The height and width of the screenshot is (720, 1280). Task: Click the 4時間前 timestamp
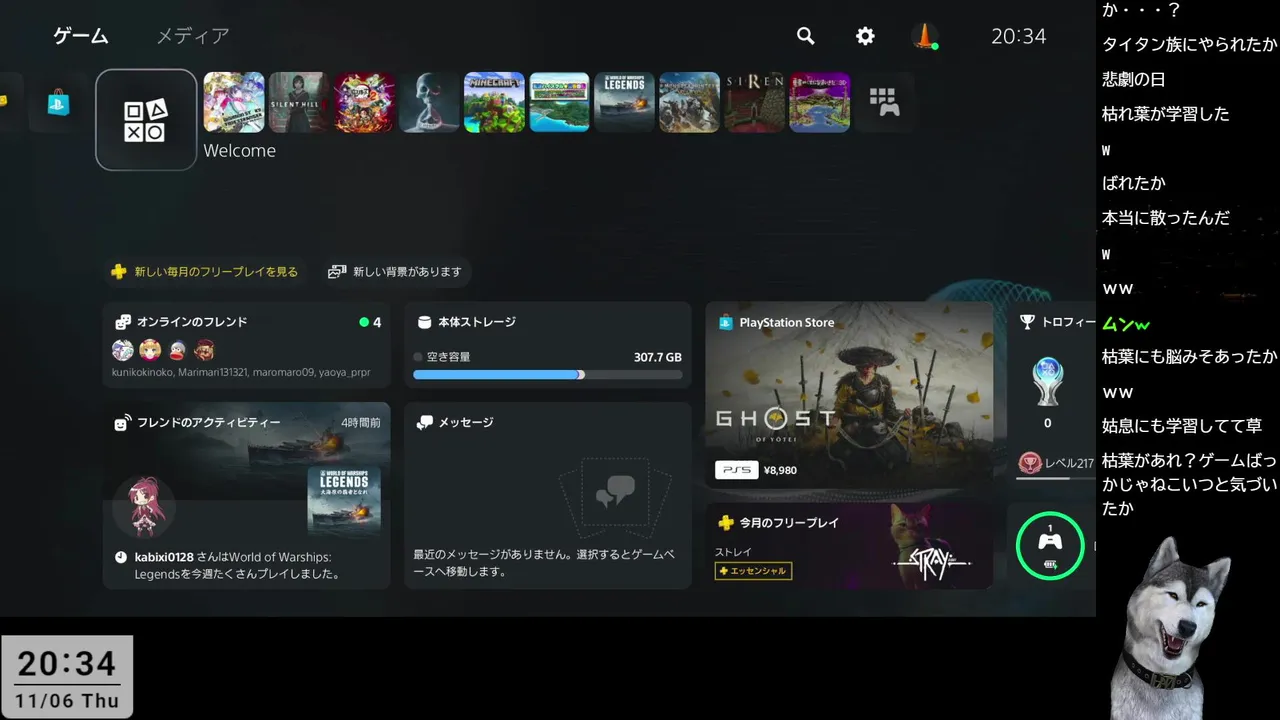point(360,423)
